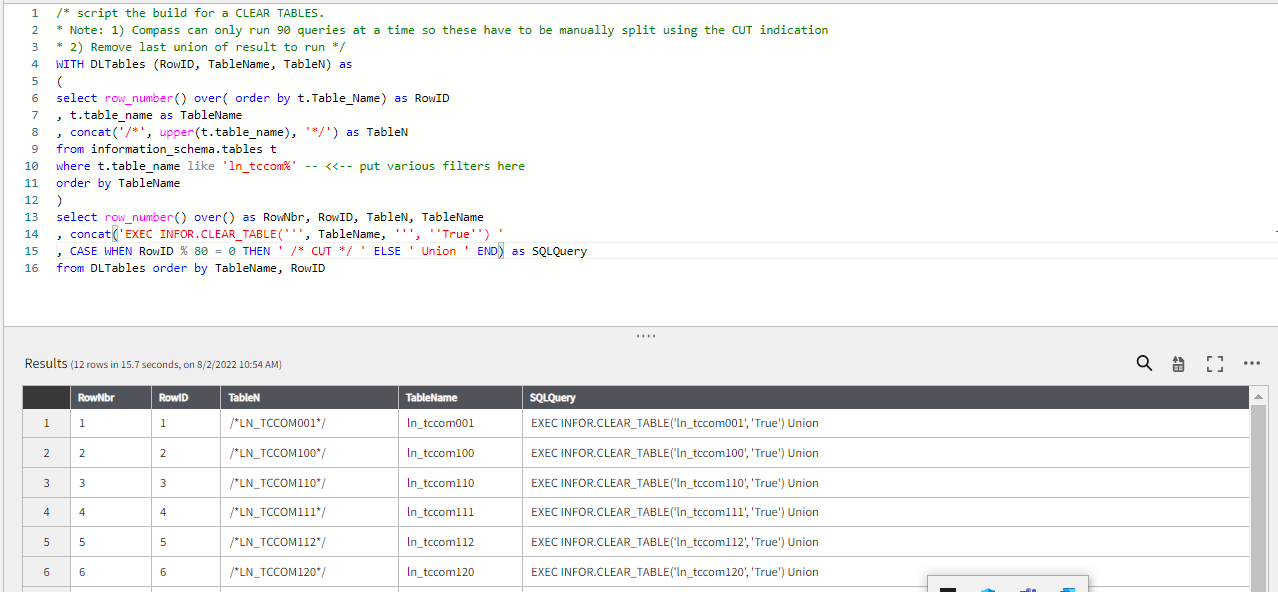
Task: Select results row header number 4
Action: (46, 512)
